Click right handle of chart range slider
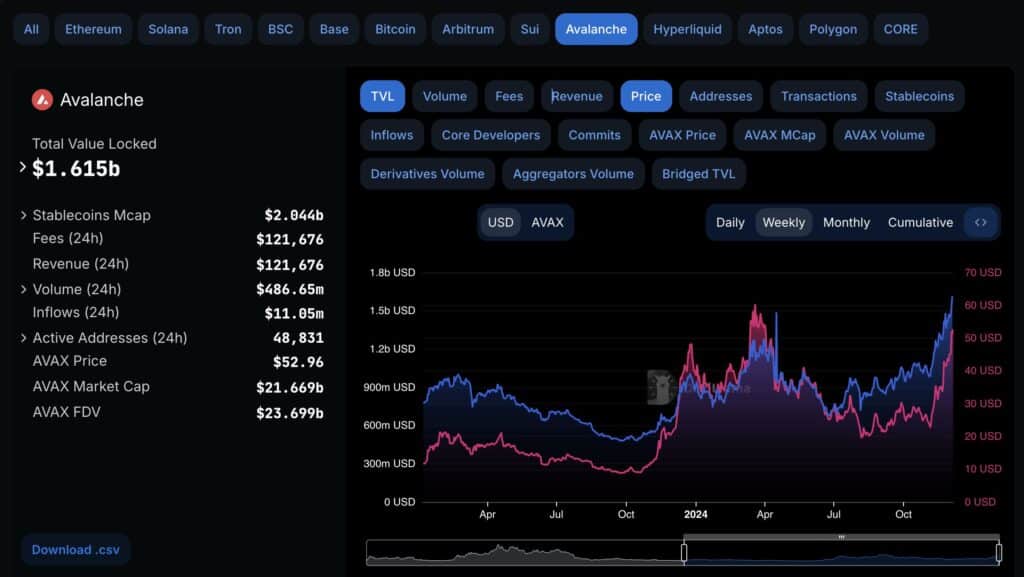Viewport: 1024px width, 577px height. (x=999, y=553)
